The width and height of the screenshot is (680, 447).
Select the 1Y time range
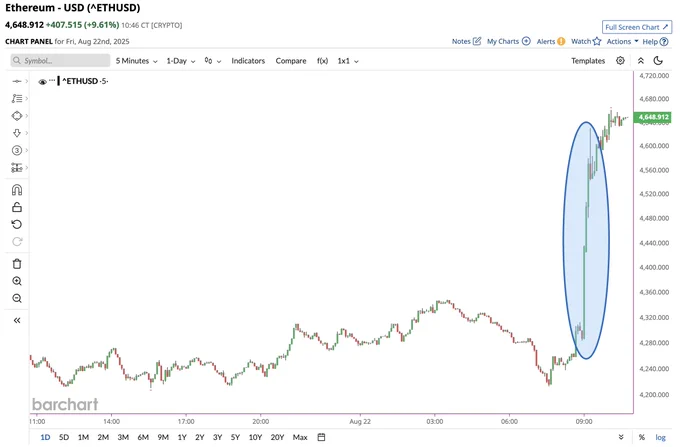[x=182, y=437]
